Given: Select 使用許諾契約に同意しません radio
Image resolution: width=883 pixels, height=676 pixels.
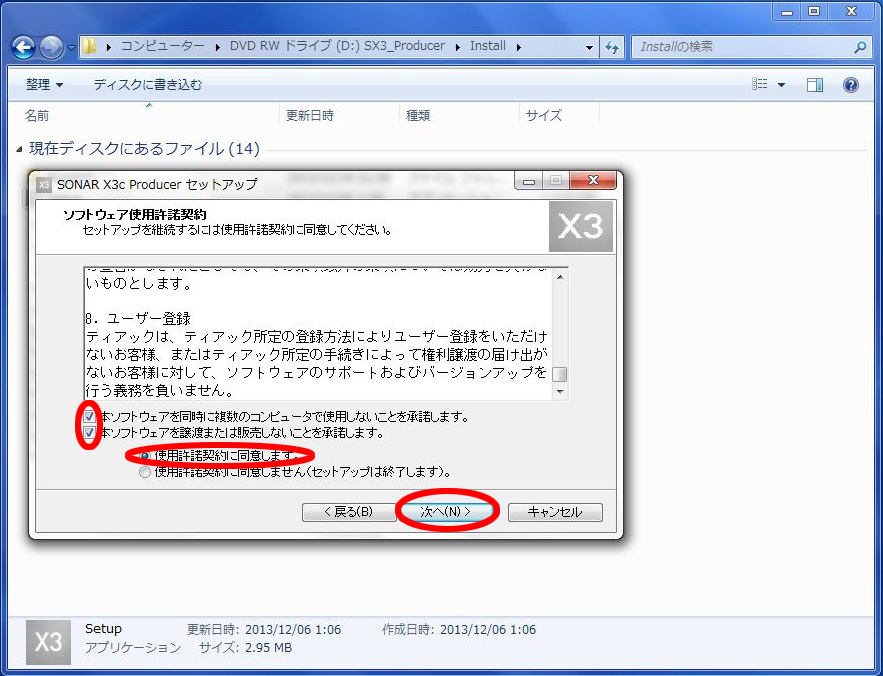Looking at the screenshot, I should (x=145, y=472).
